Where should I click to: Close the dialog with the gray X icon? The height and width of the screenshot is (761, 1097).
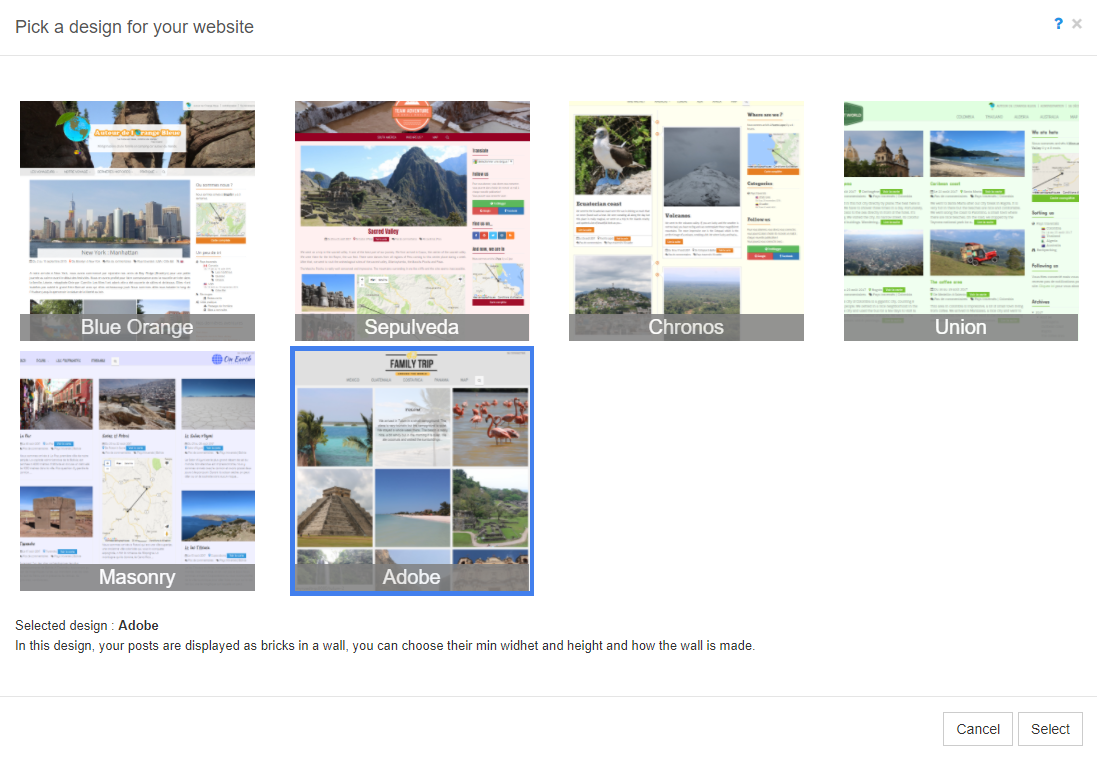click(x=1077, y=23)
